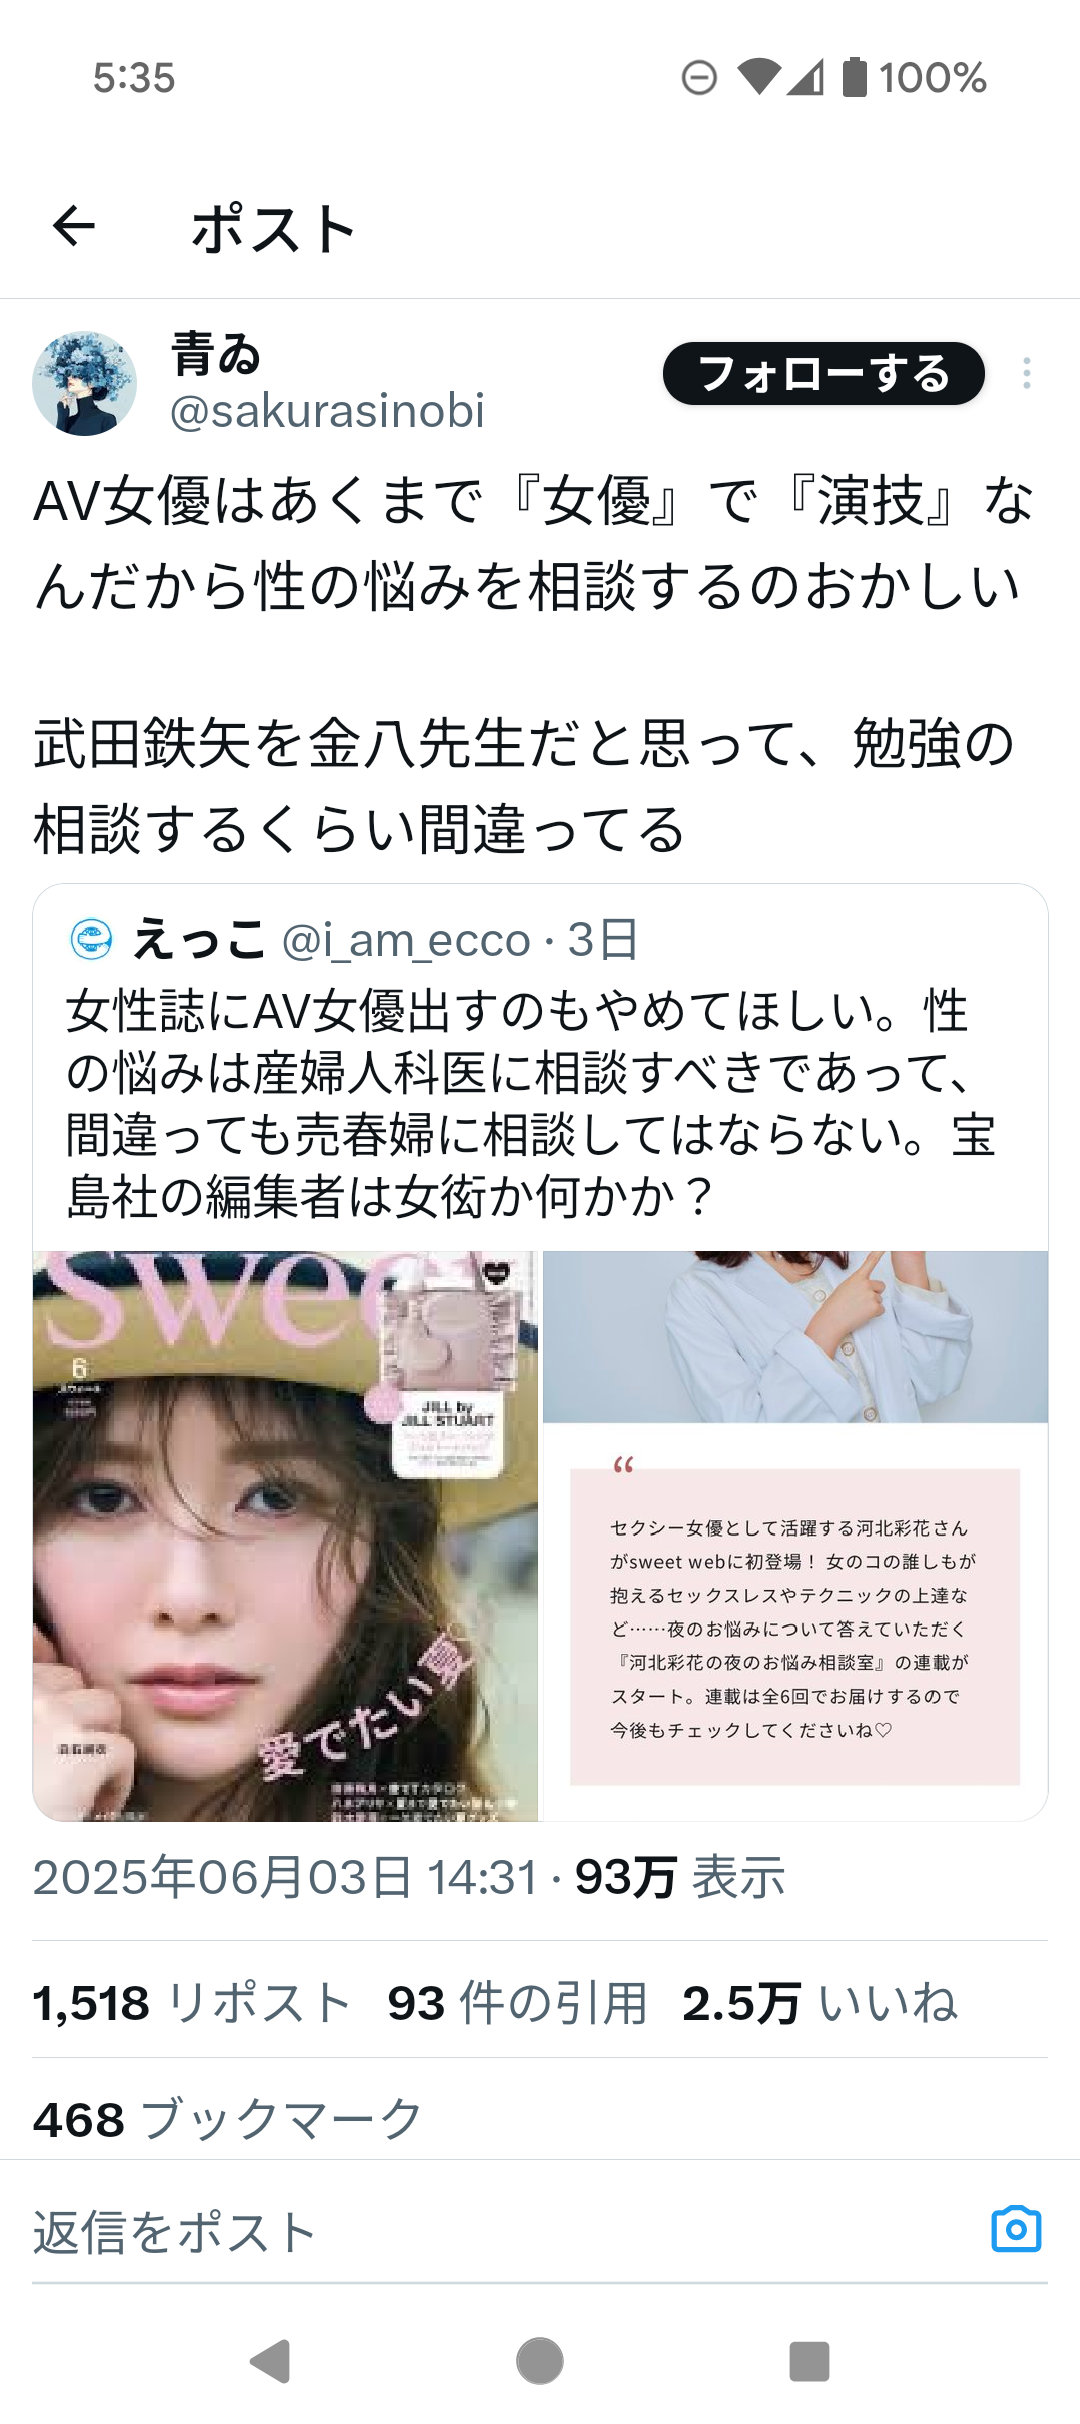The width and height of the screenshot is (1080, 2424).
Task: Tap the Android home circle button
Action: [540, 2362]
